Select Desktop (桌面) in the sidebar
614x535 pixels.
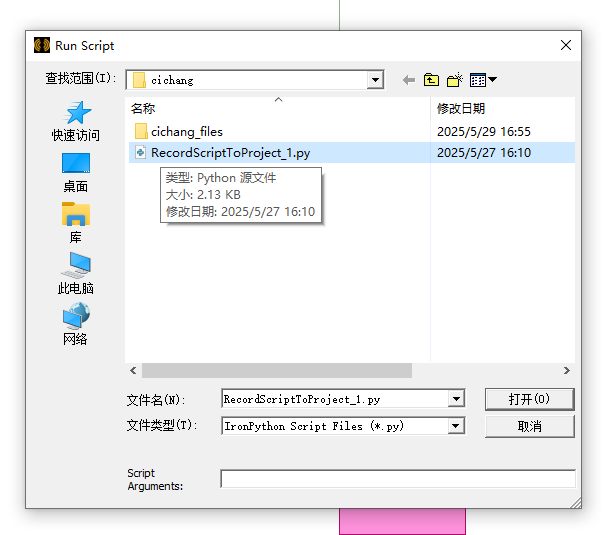pyautogui.click(x=76, y=173)
